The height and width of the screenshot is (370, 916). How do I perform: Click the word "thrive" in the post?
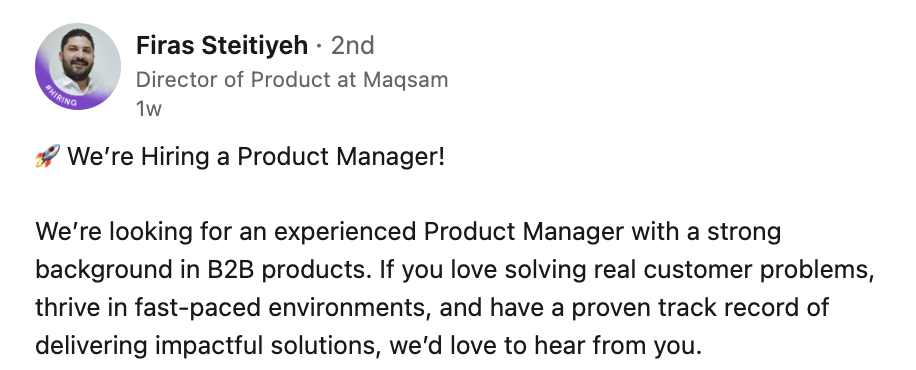[64, 307]
